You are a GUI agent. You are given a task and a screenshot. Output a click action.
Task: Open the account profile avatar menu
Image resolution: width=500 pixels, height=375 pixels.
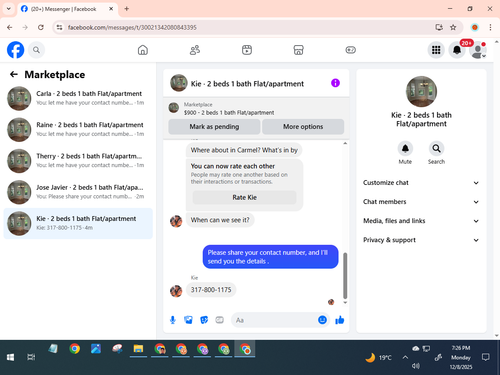478,50
